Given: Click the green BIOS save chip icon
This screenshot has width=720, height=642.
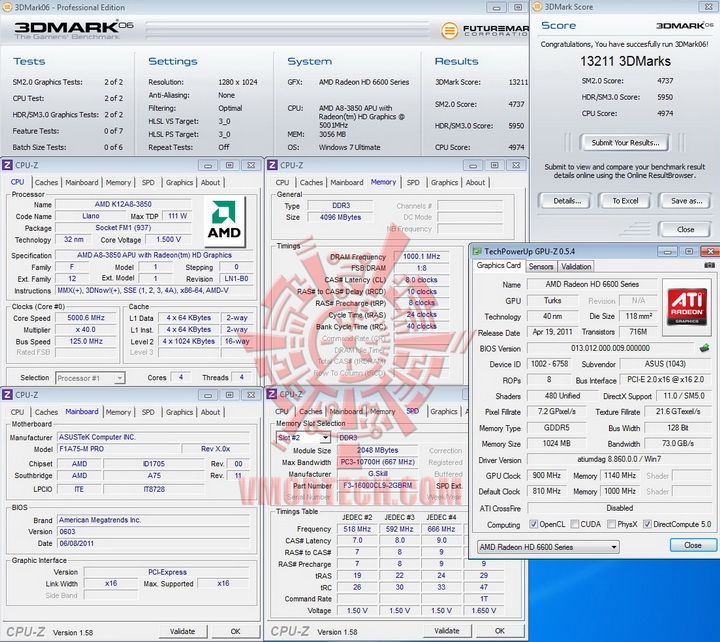Looking at the screenshot, I should (x=704, y=348).
